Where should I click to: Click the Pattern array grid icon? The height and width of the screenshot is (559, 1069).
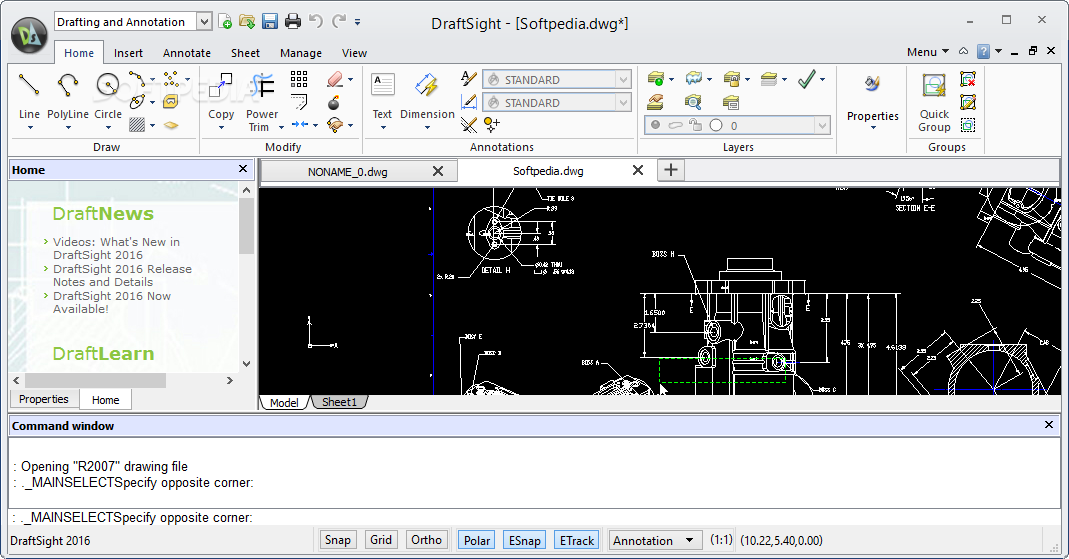click(299, 79)
